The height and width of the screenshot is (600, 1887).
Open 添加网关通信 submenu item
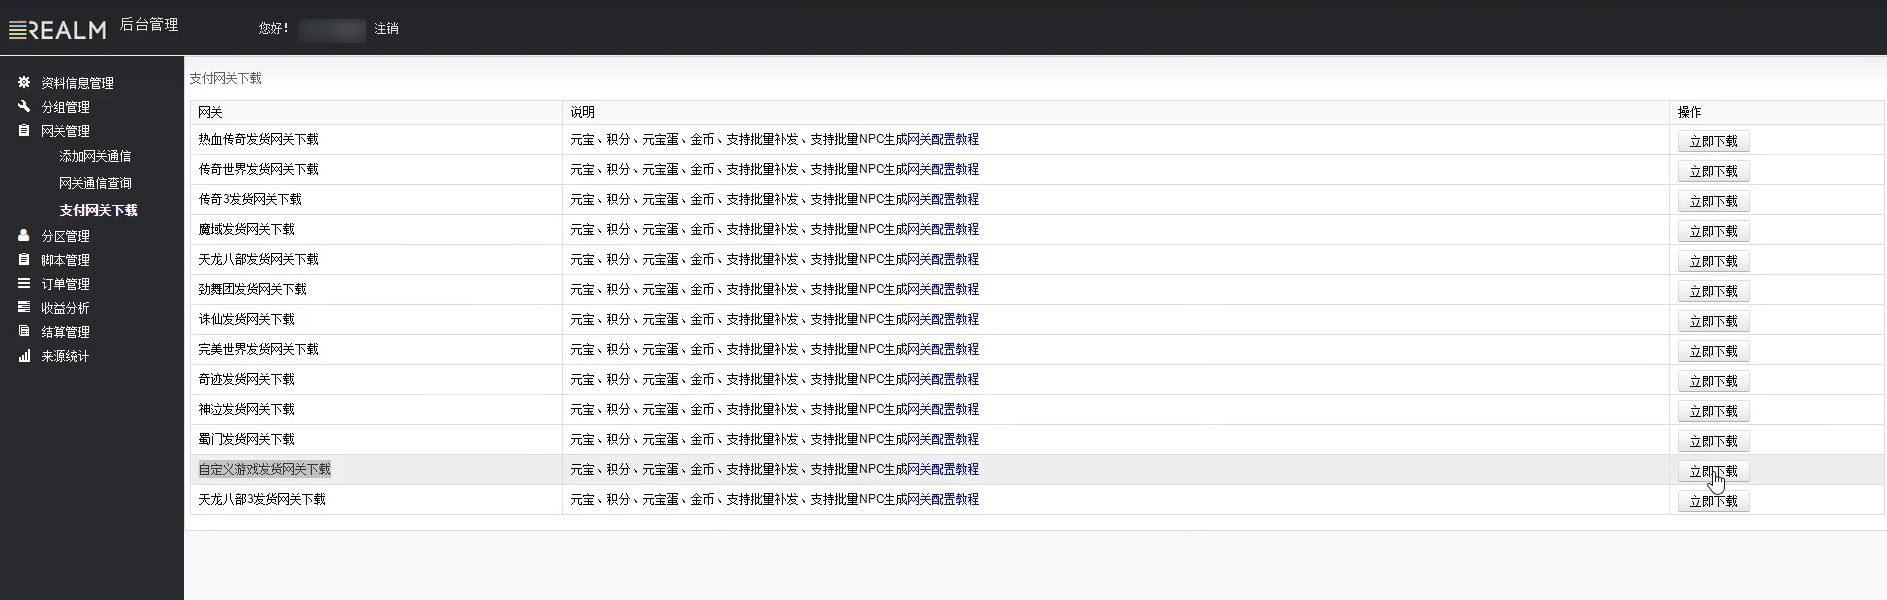pos(95,156)
